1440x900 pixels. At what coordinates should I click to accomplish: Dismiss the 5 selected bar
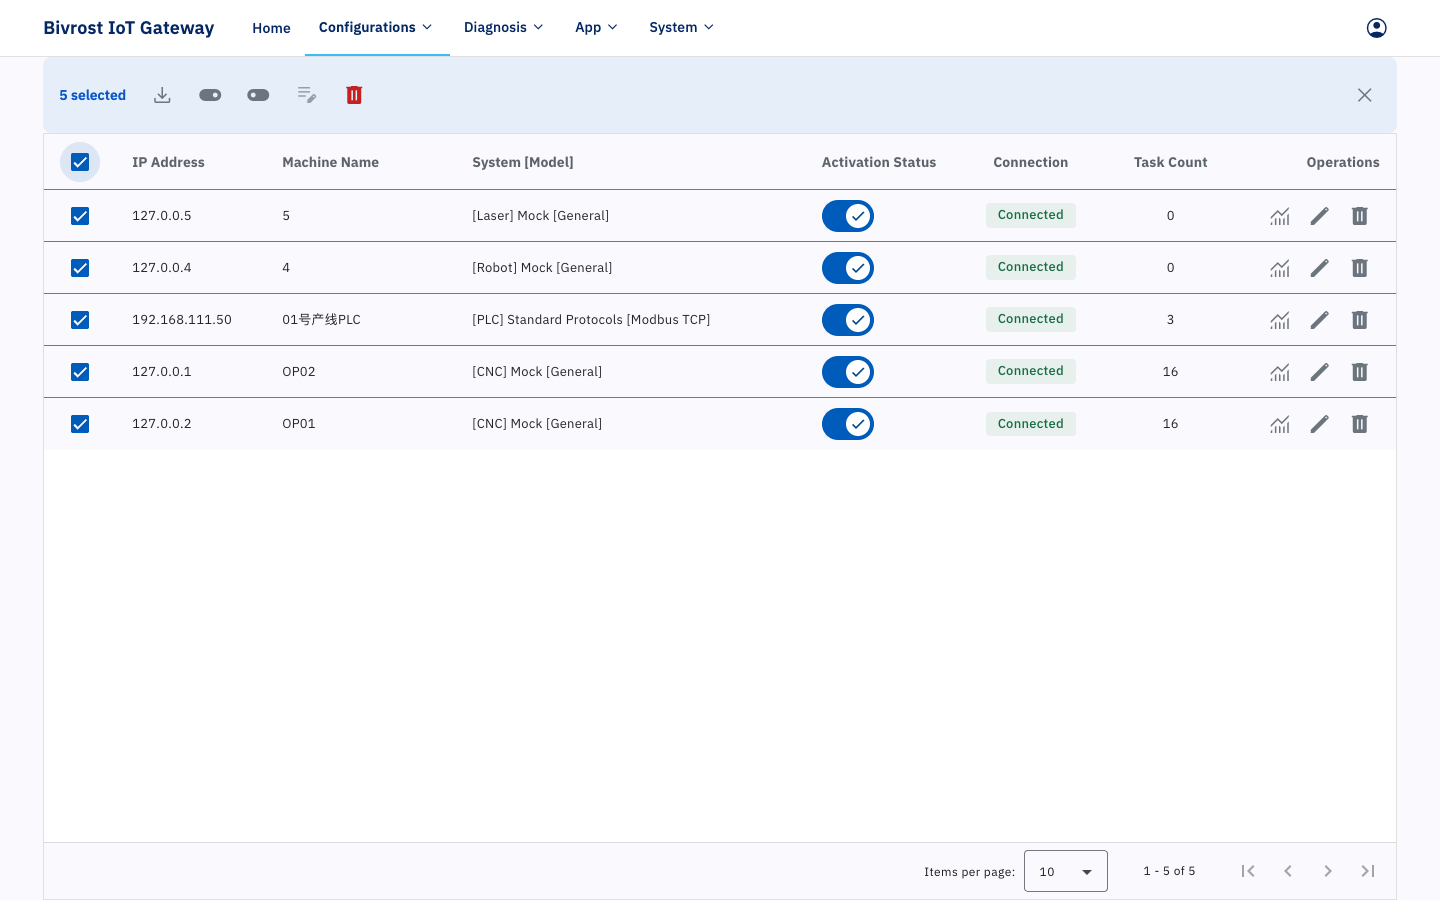(x=1365, y=95)
